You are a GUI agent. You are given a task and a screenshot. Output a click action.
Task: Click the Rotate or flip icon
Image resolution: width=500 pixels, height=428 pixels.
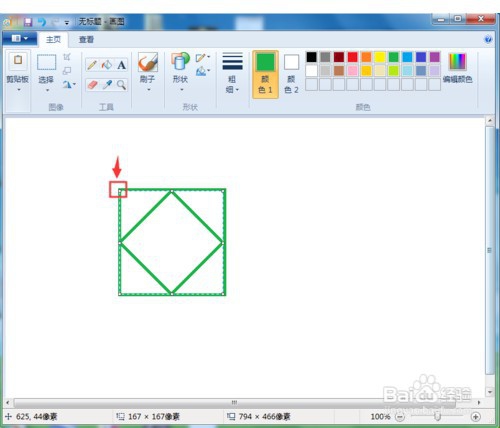coord(67,85)
